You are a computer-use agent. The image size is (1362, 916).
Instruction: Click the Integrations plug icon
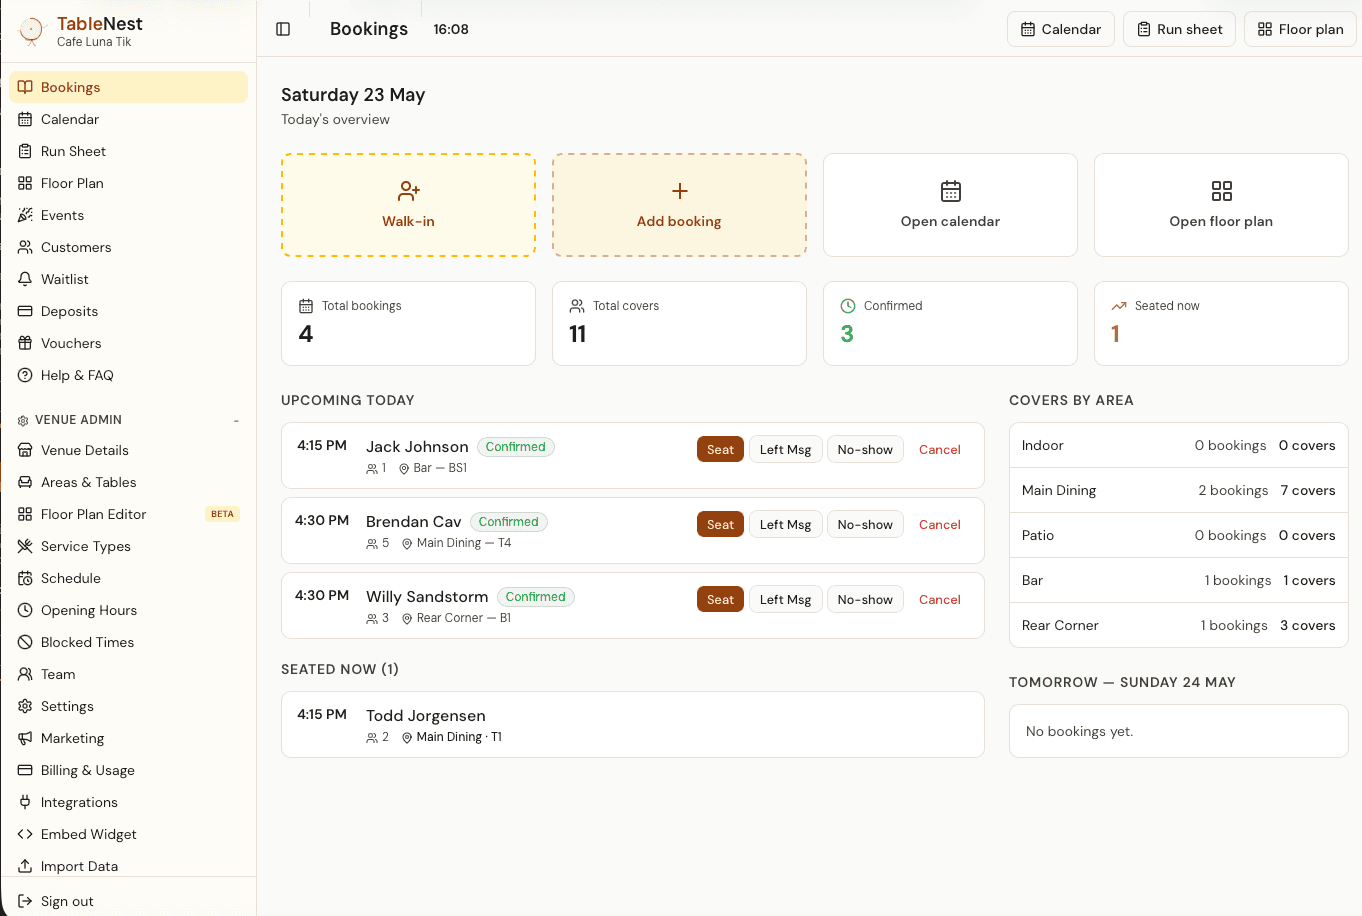coord(25,802)
